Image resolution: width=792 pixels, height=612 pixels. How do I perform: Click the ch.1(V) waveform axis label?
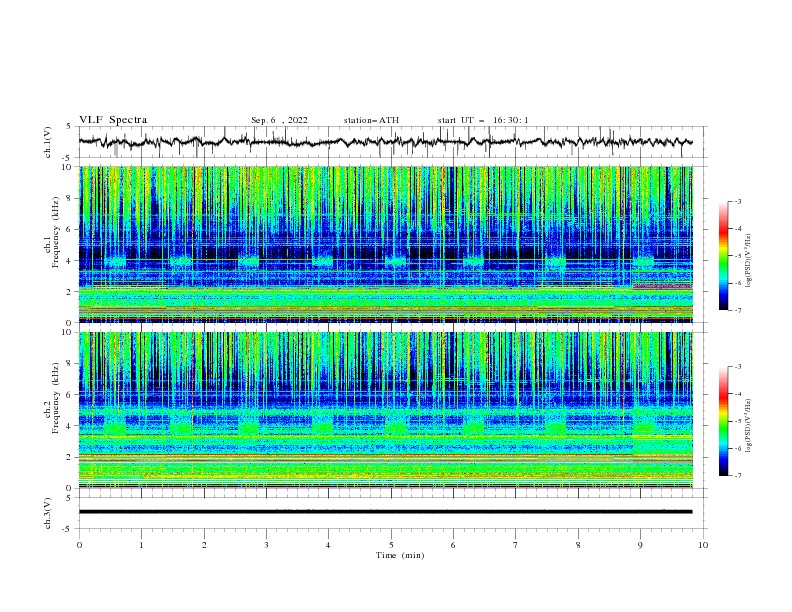48,142
